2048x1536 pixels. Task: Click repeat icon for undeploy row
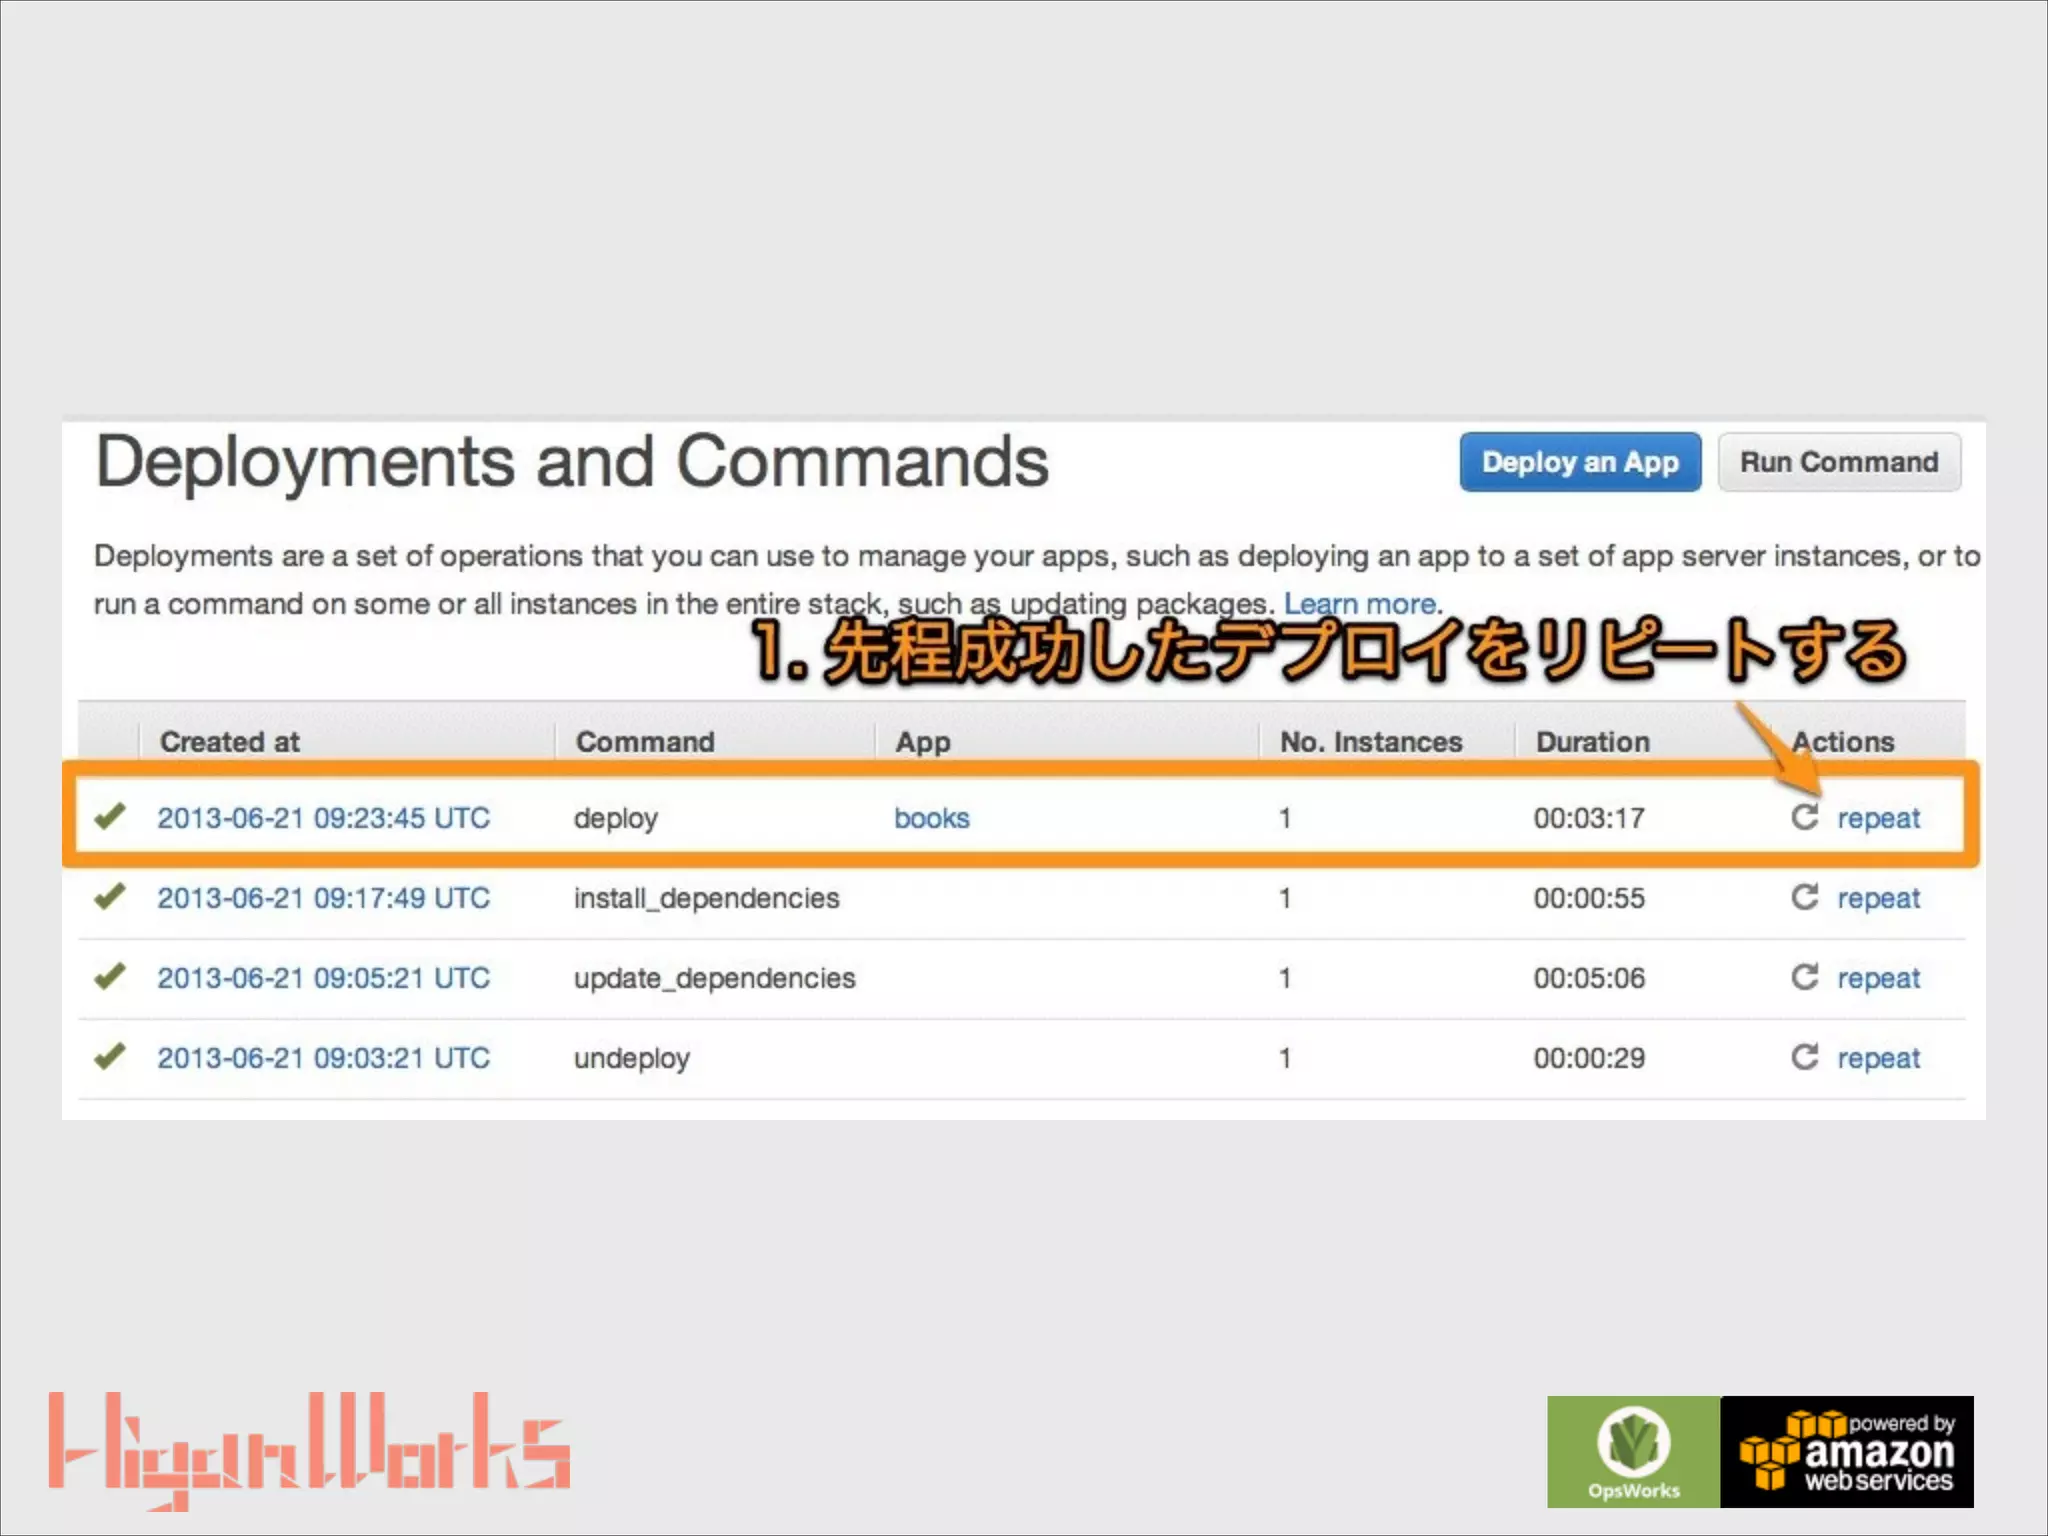point(1804,1057)
